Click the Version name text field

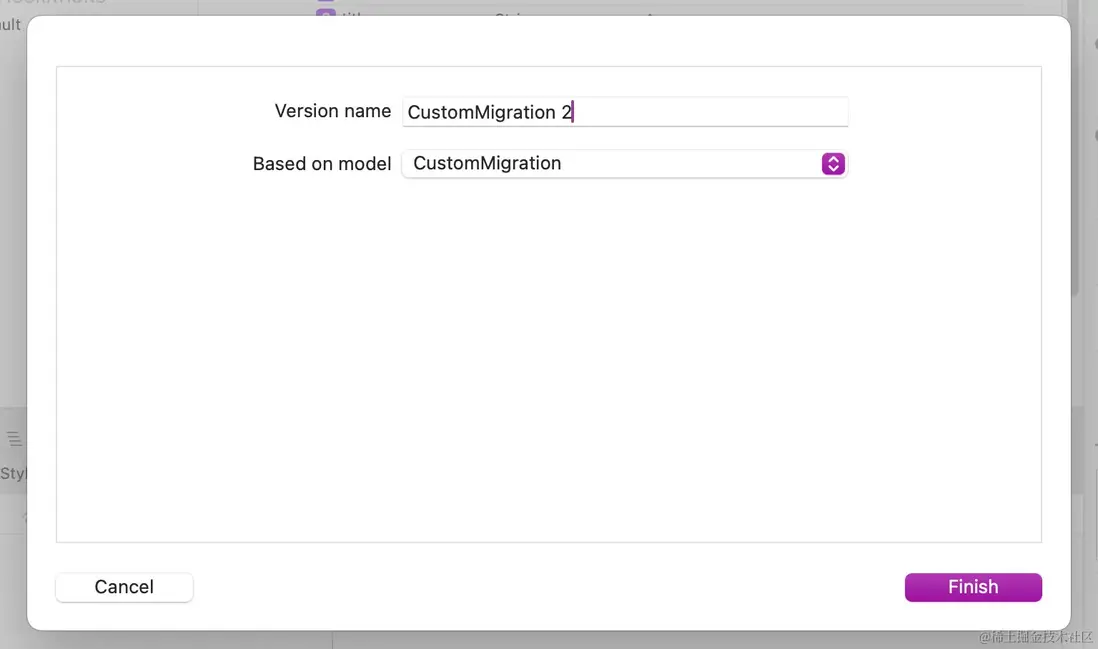[700, 112]
